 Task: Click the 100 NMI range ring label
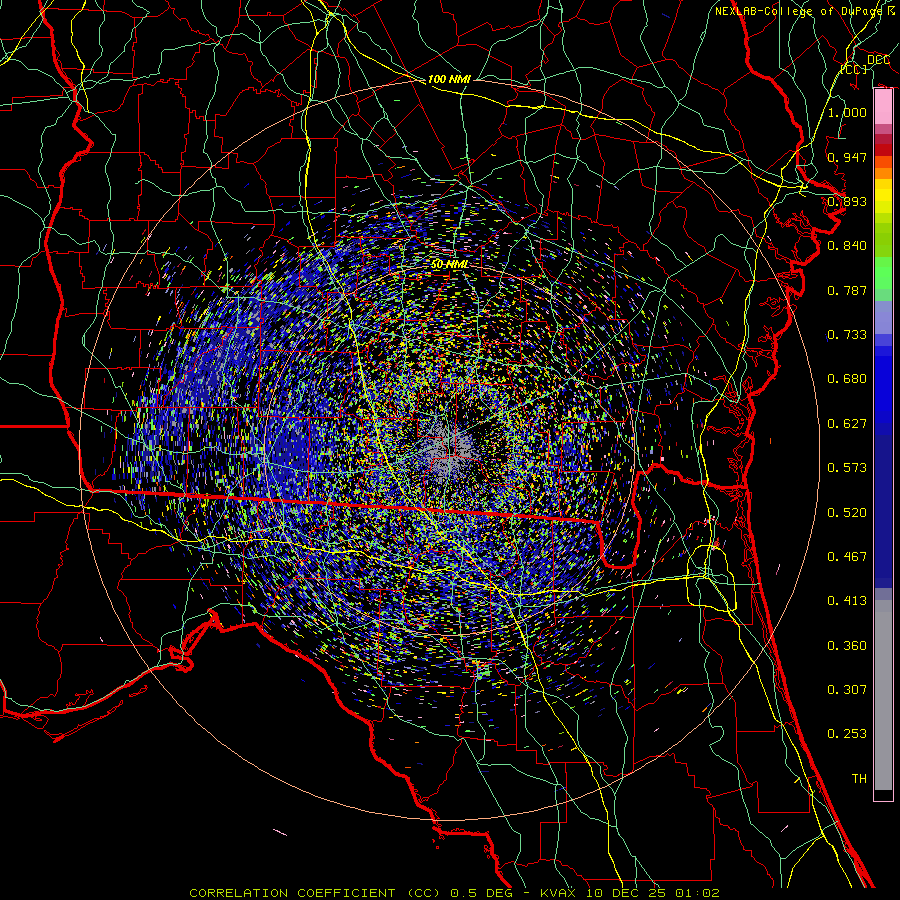(449, 79)
